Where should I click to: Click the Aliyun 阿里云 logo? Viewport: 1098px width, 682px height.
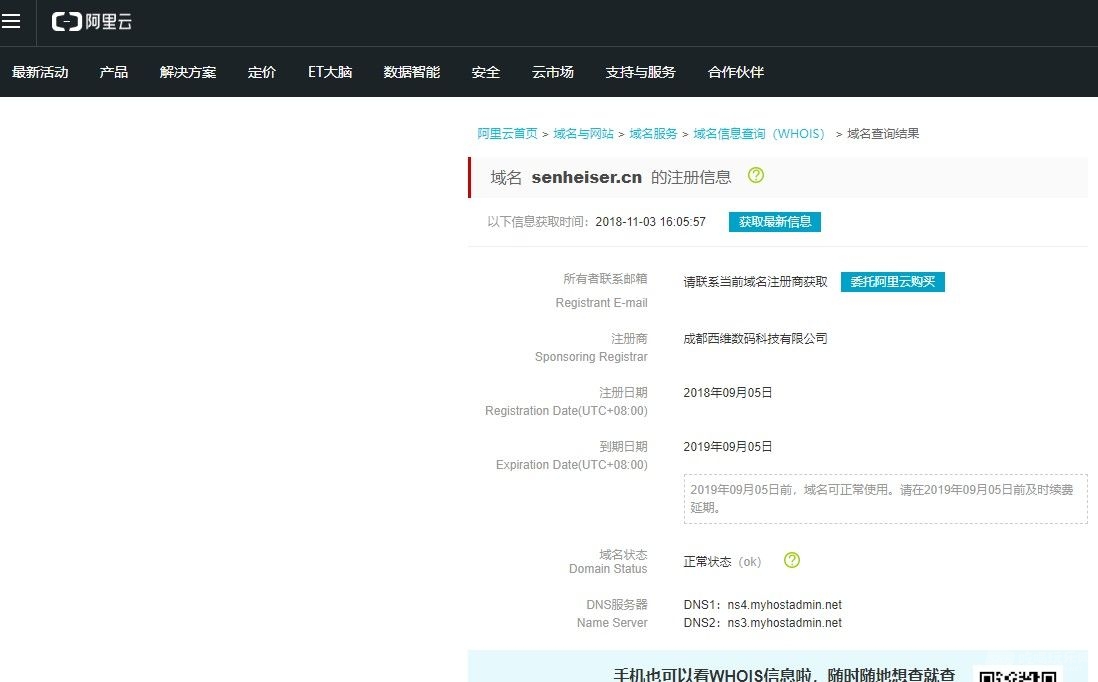(x=92, y=22)
